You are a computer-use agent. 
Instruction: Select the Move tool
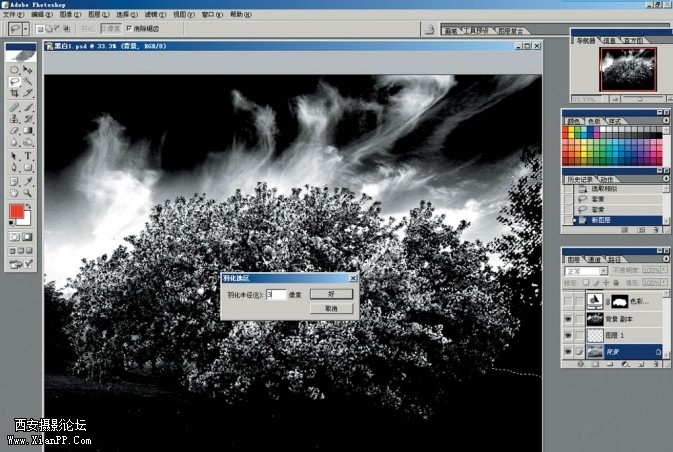tap(28, 69)
